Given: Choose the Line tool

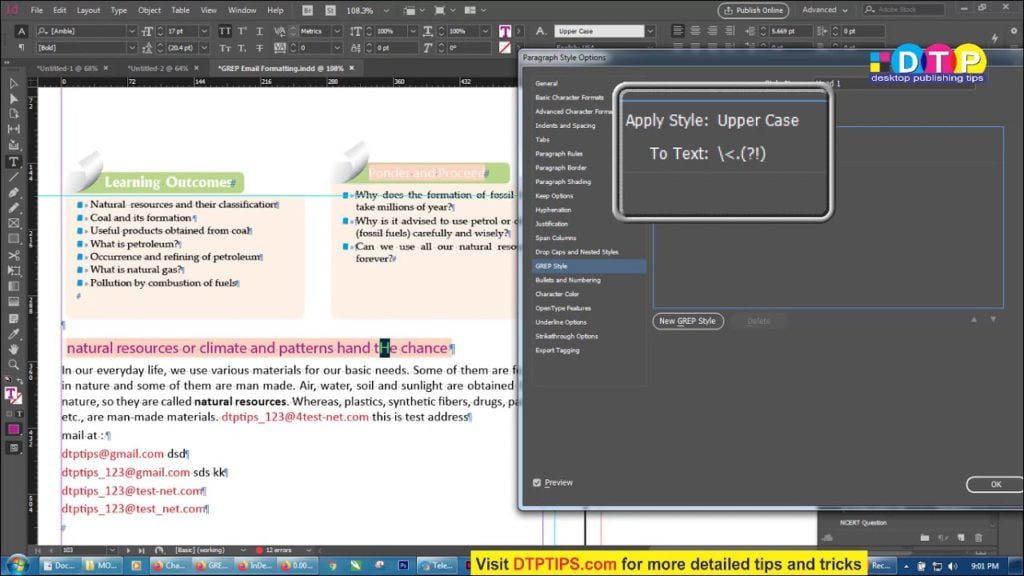Looking at the screenshot, I should pos(14,176).
